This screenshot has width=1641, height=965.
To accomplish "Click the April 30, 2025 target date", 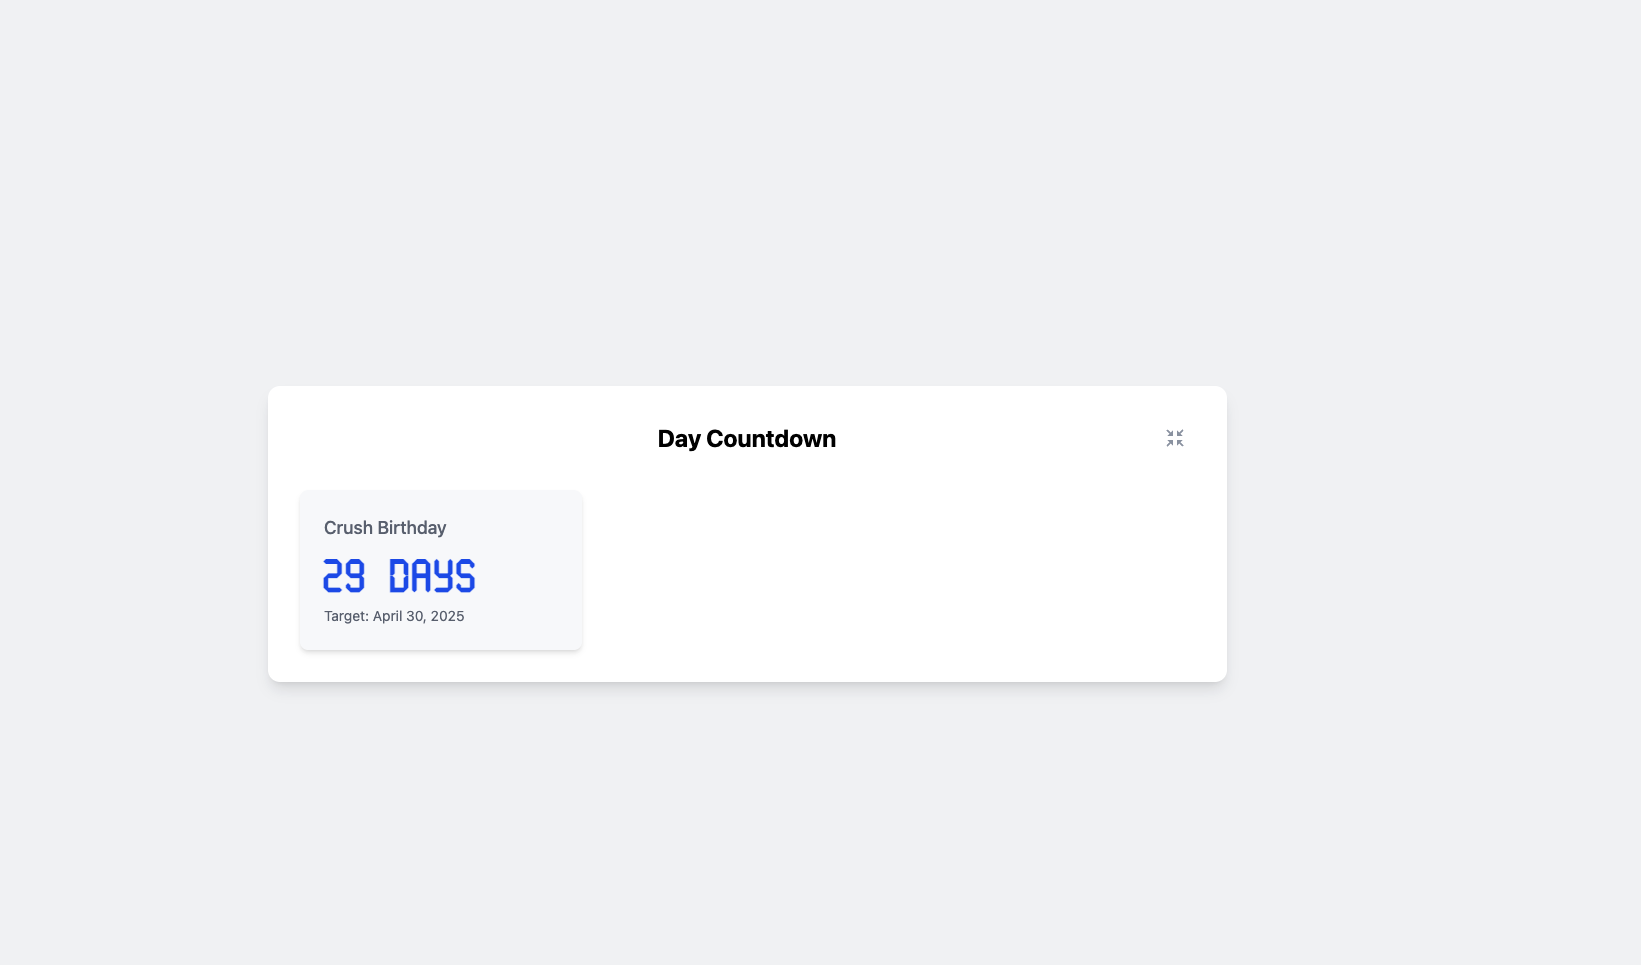I will pos(418,616).
